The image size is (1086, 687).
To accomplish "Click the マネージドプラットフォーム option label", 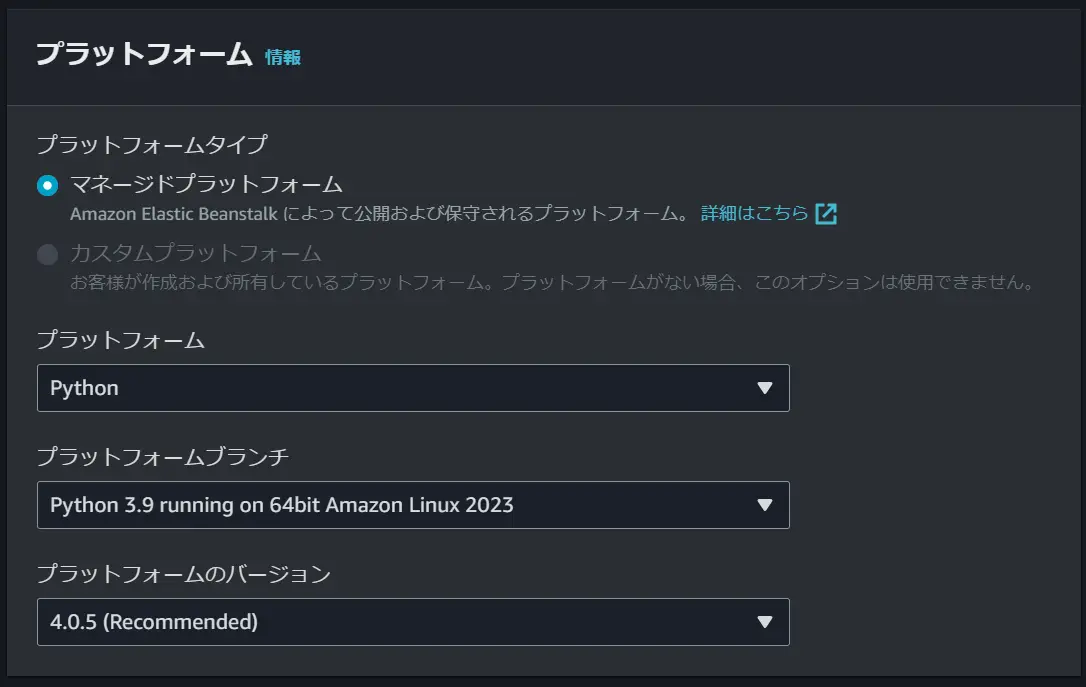I will coord(206,184).
